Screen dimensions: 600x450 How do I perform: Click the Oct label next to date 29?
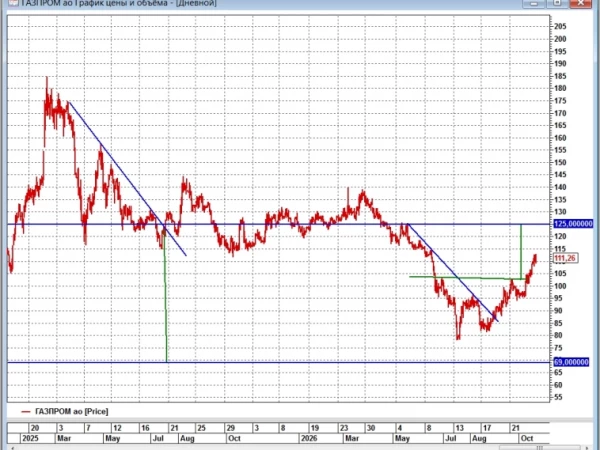pyautogui.click(x=234, y=439)
